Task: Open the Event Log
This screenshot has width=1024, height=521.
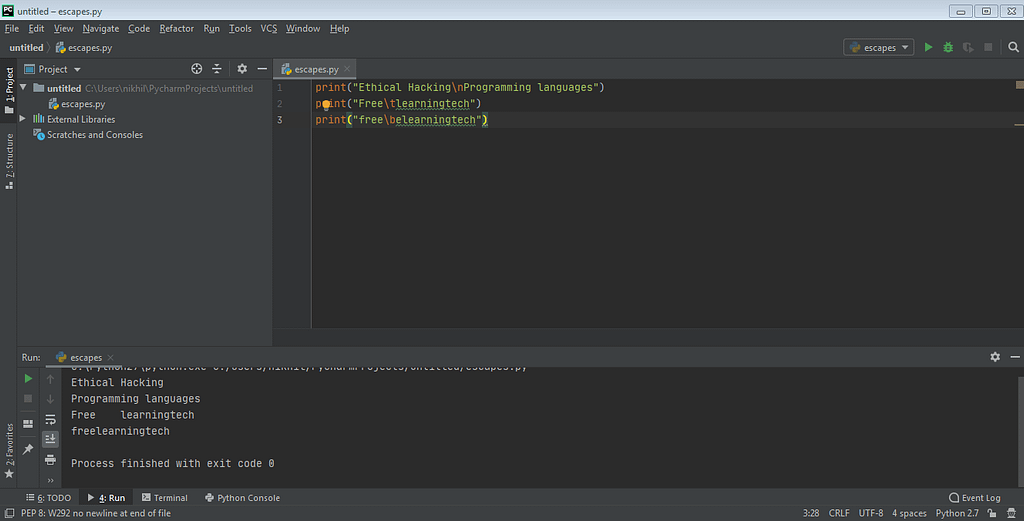Action: pyautogui.click(x=974, y=497)
